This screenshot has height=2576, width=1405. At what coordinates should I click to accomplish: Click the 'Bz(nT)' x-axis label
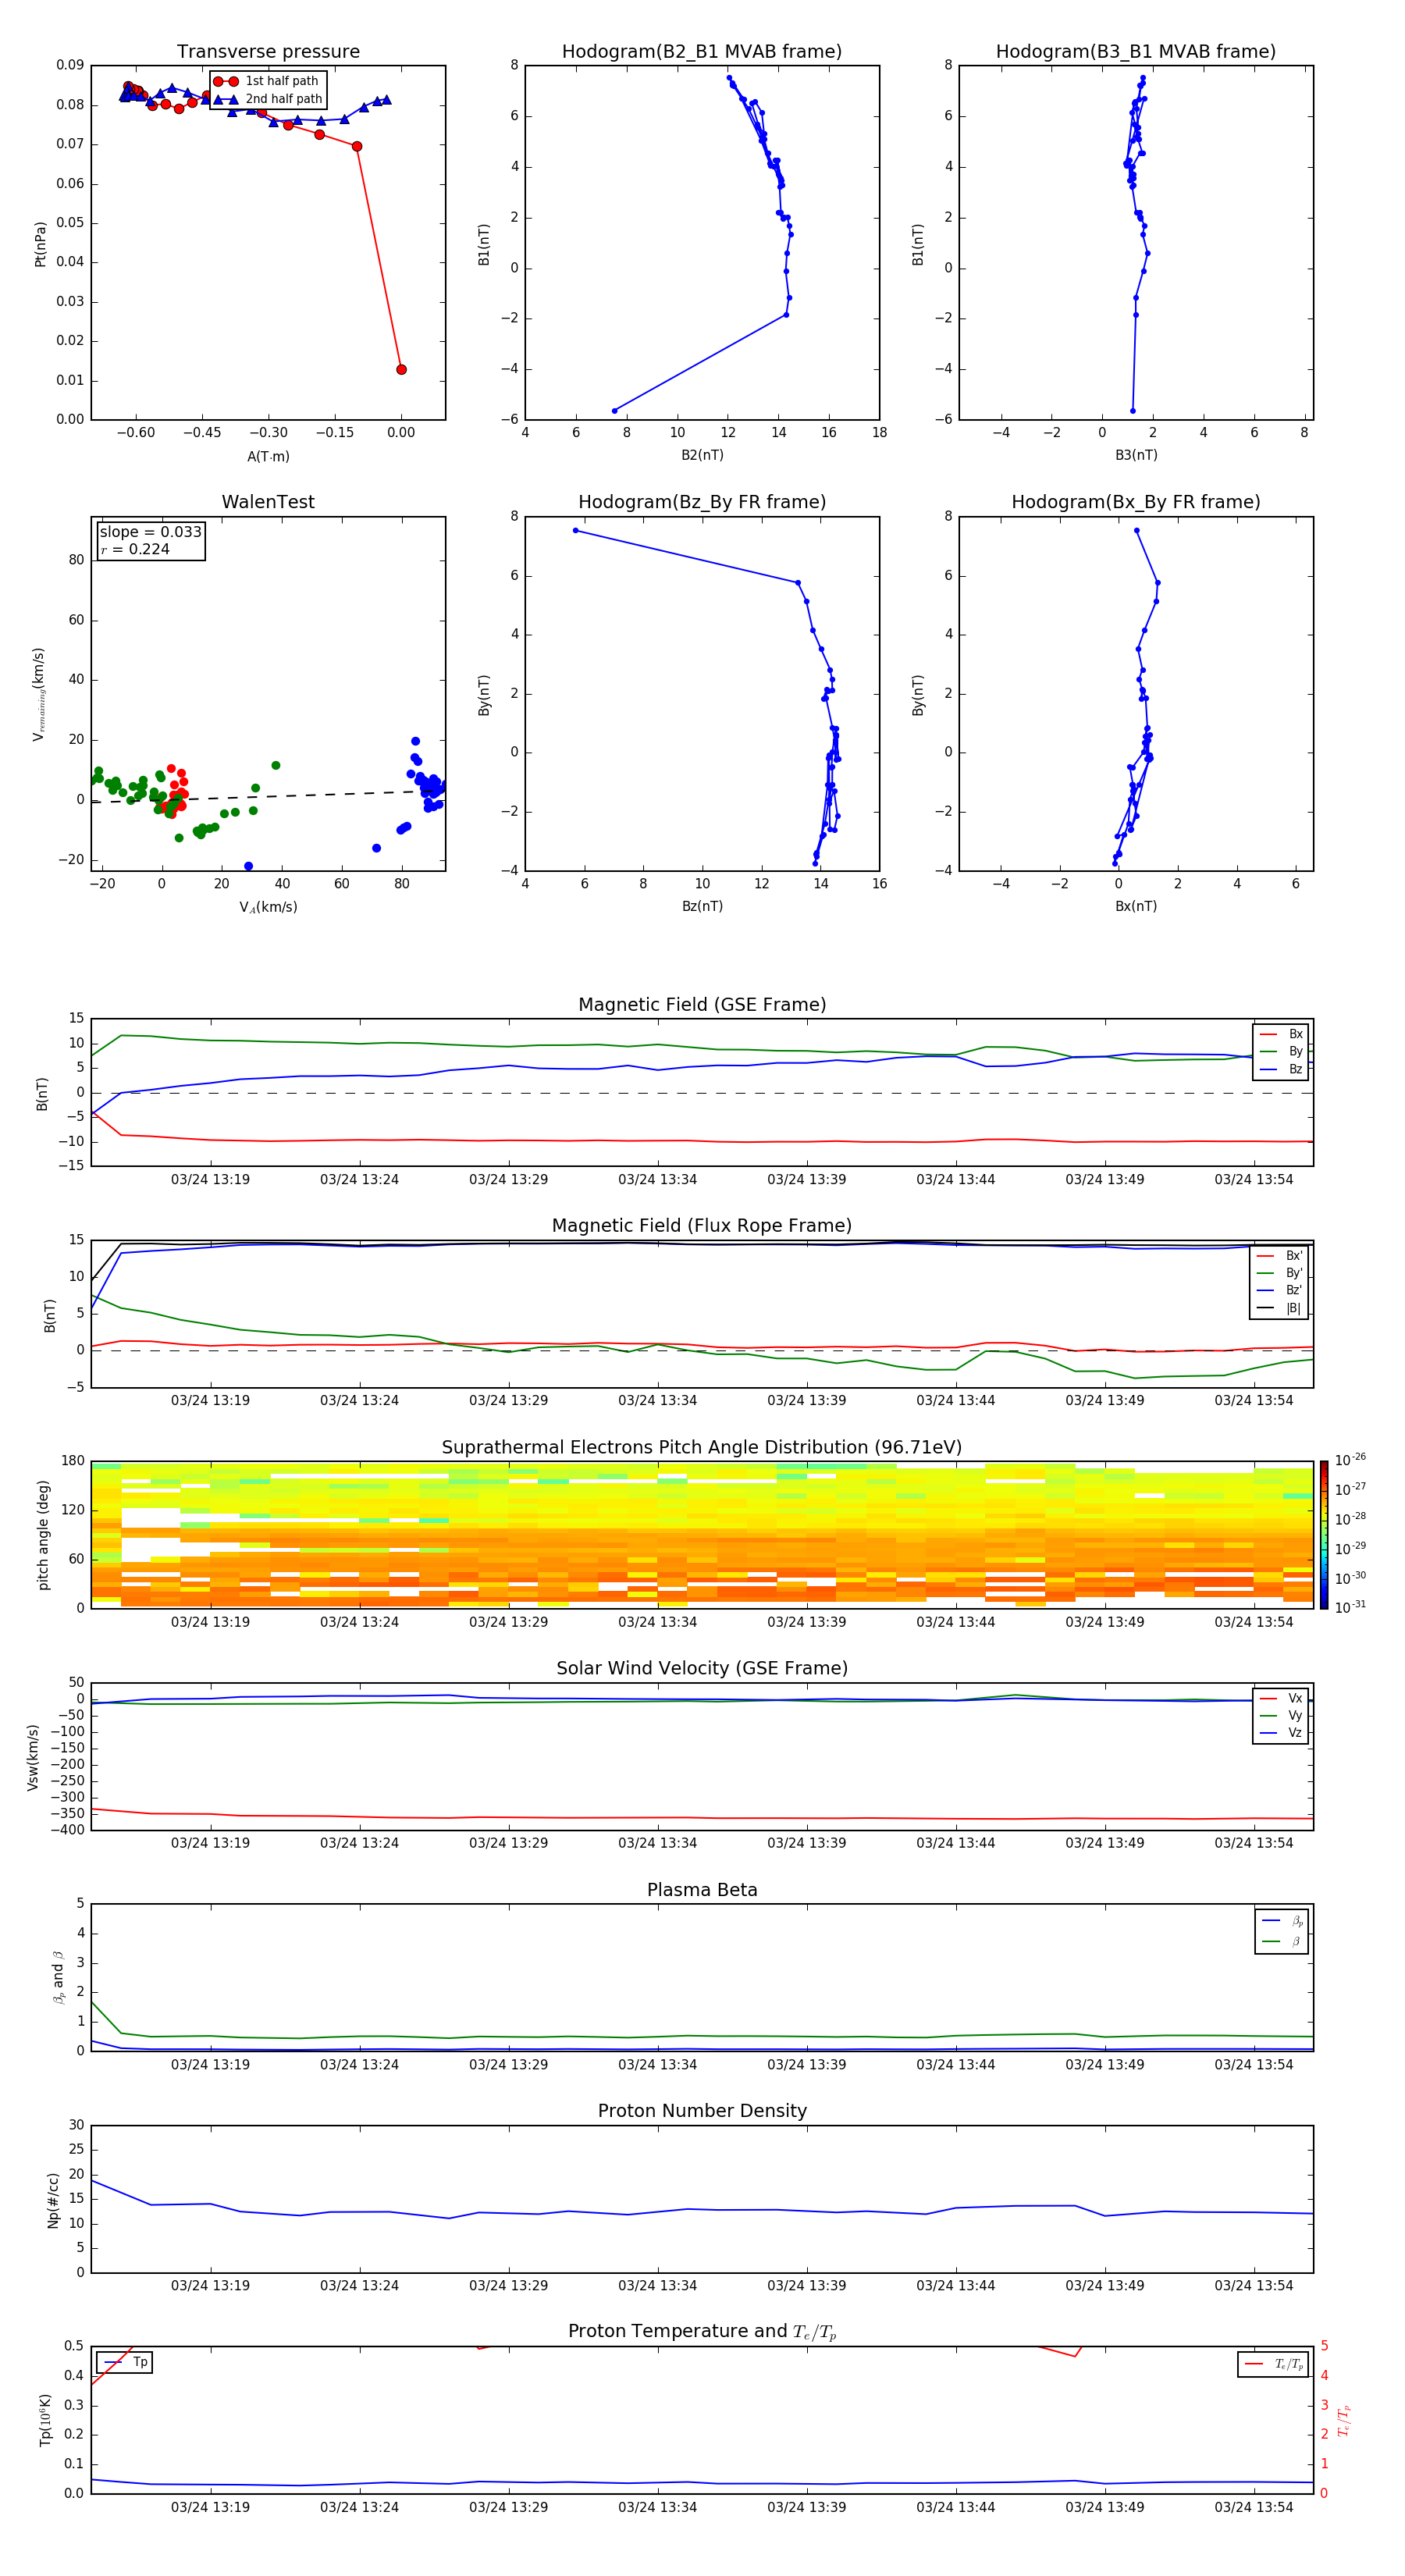pos(702,906)
